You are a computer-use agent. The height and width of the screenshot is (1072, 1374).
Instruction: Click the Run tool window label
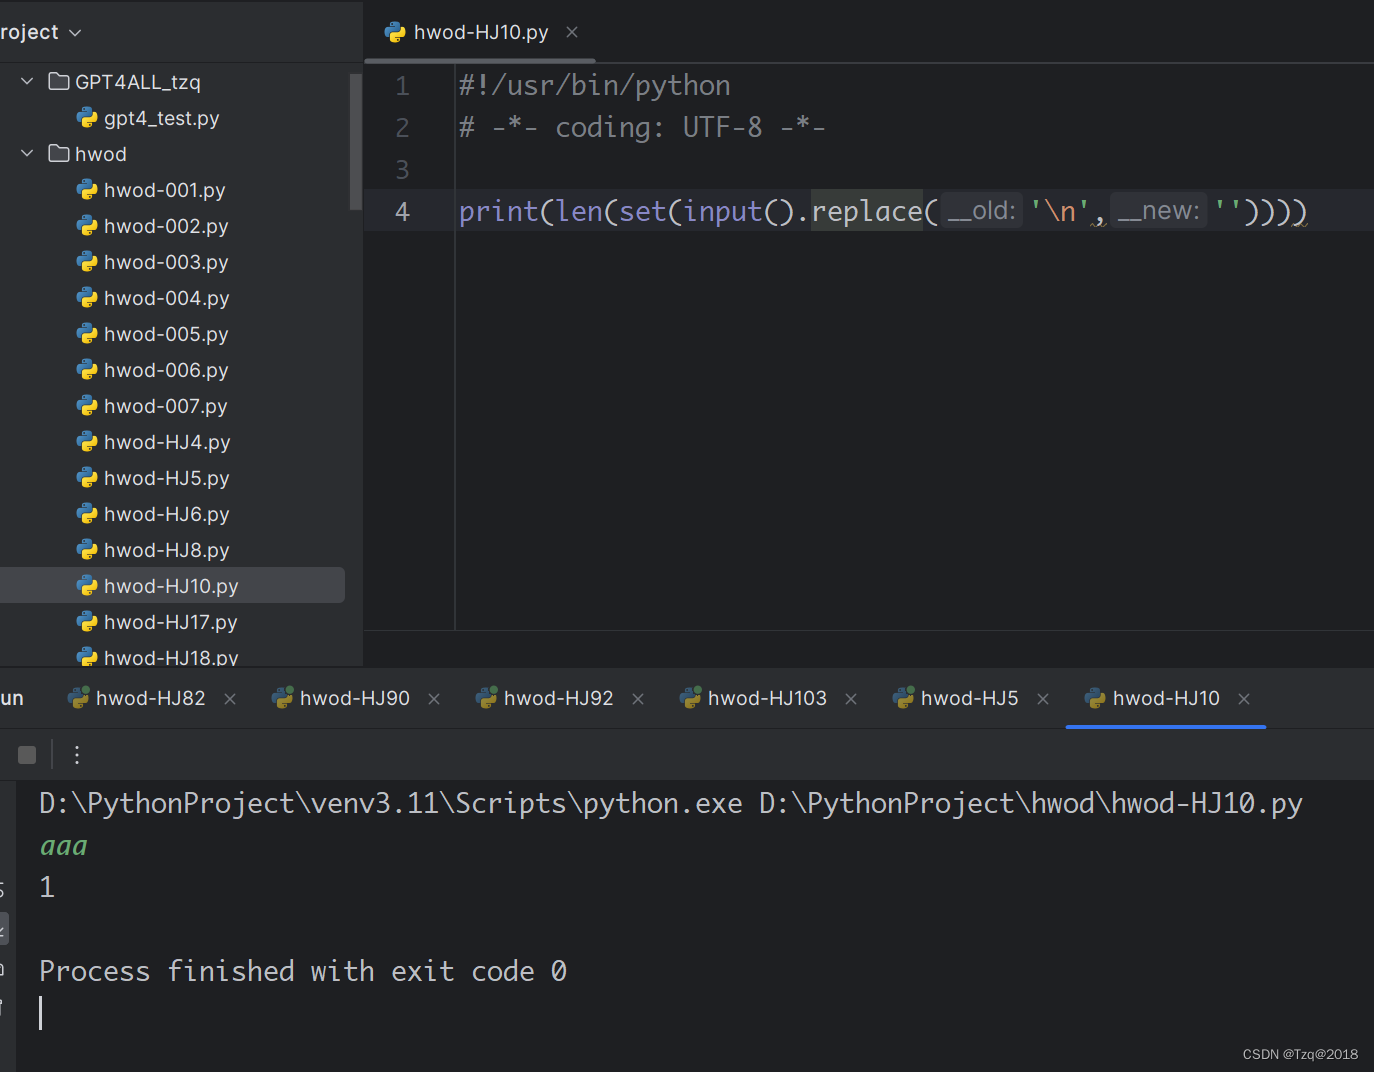pyautogui.click(x=11, y=698)
